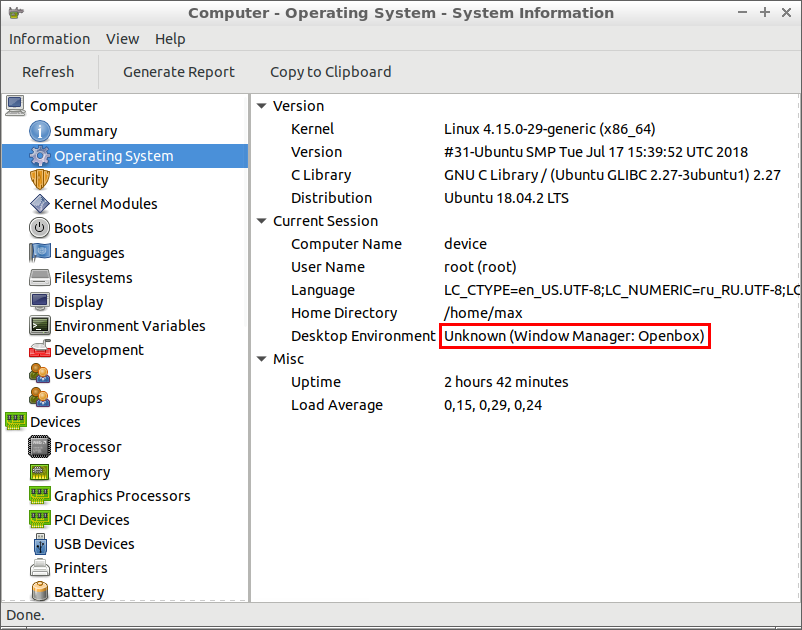Viewport: 802px width, 630px height.
Task: Open the View menu
Action: tap(122, 39)
